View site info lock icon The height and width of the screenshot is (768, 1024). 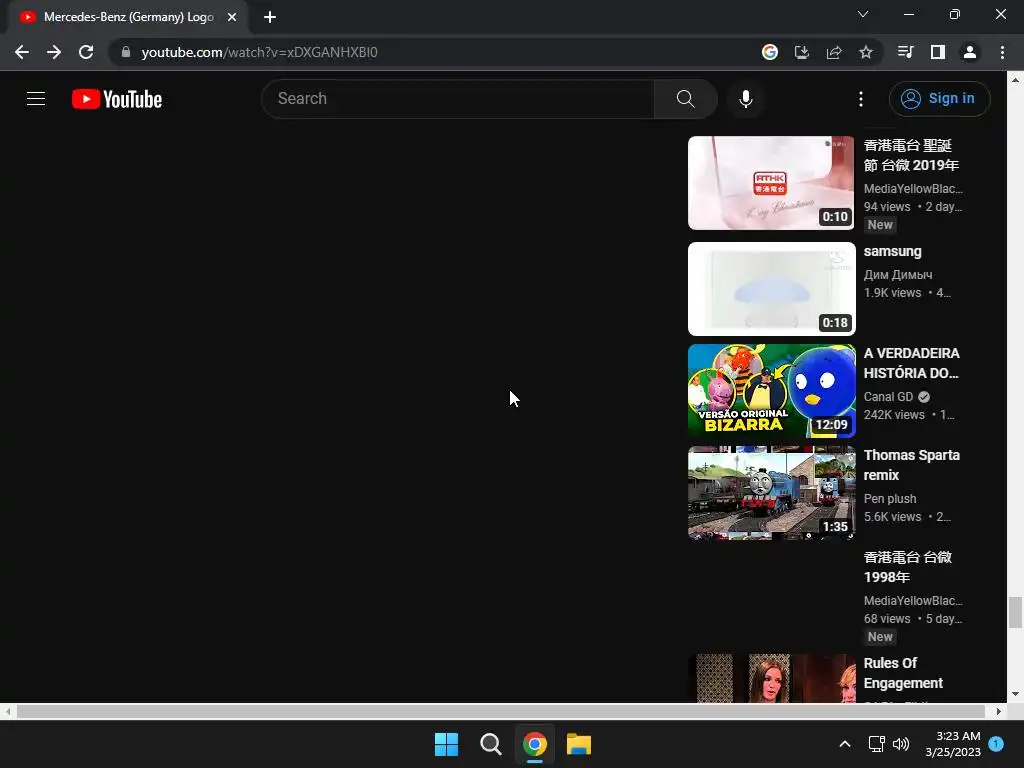tap(126, 52)
